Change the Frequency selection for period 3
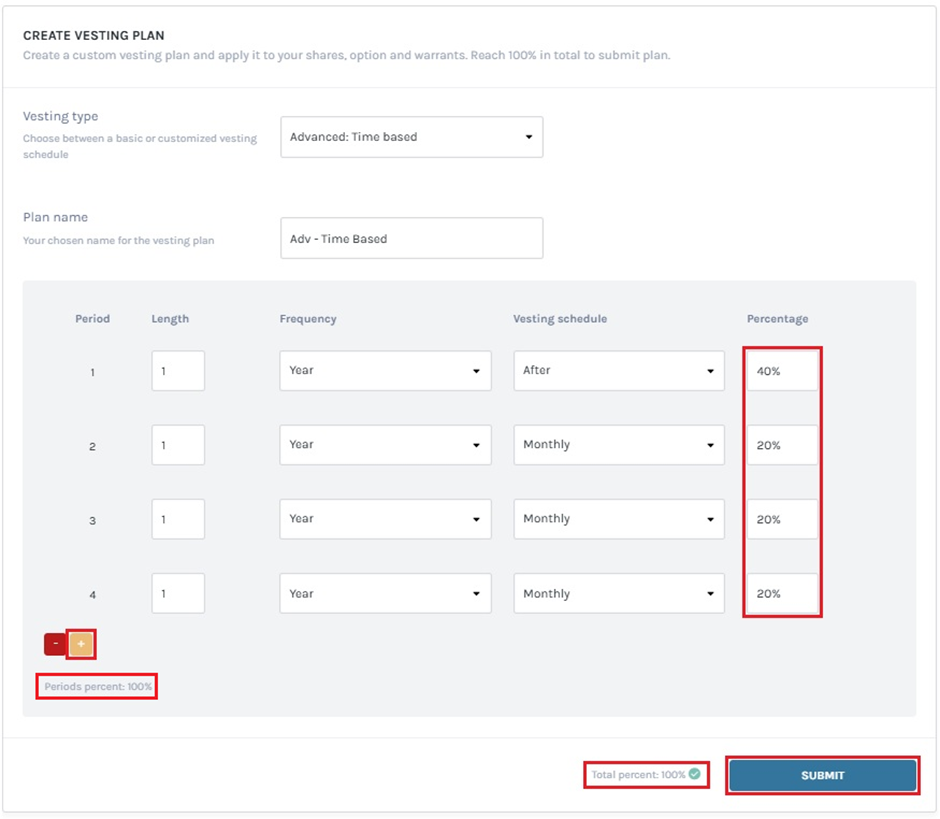 pyautogui.click(x=385, y=518)
